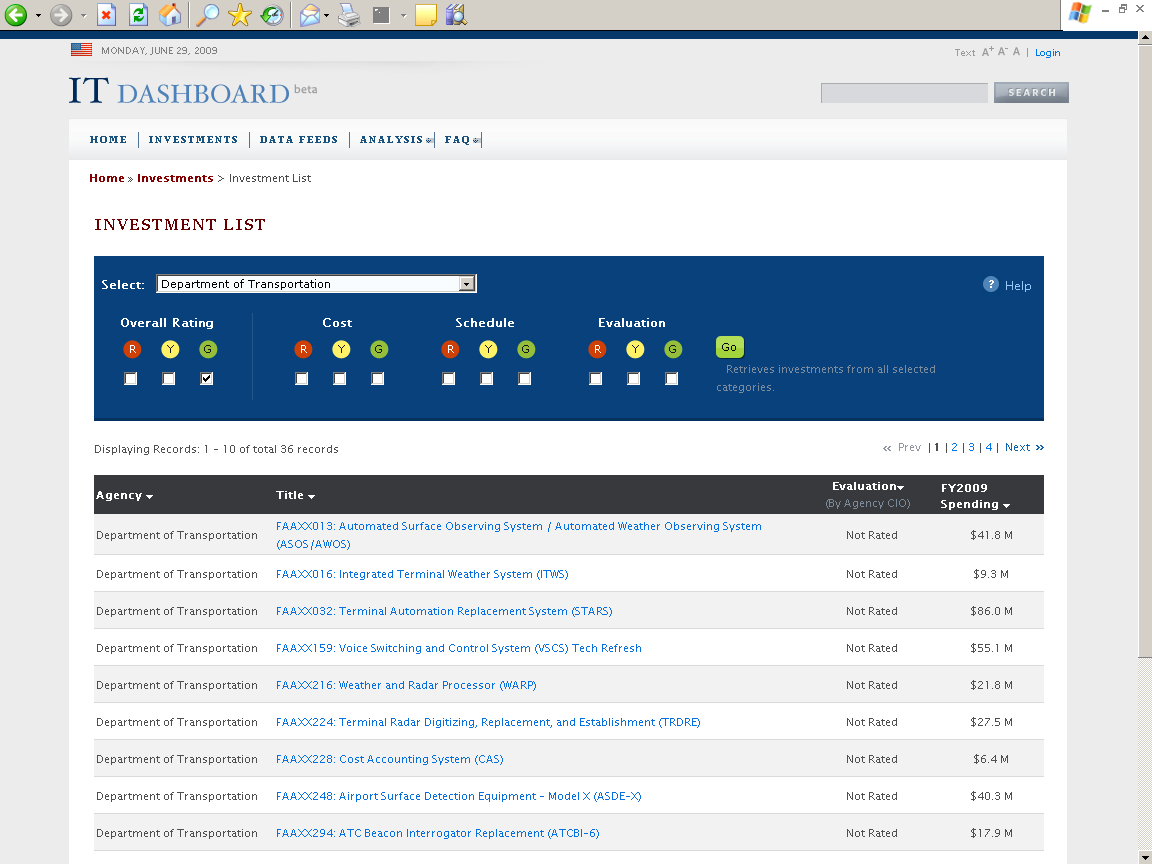Check the Schedule red checkbox
Image resolution: width=1152 pixels, height=864 pixels.
click(448, 378)
